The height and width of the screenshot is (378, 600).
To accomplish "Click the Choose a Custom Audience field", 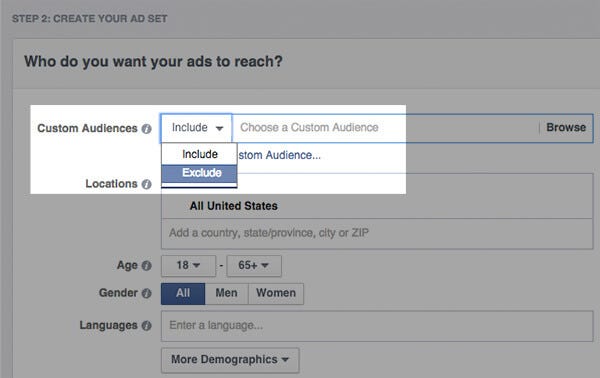I will [385, 128].
